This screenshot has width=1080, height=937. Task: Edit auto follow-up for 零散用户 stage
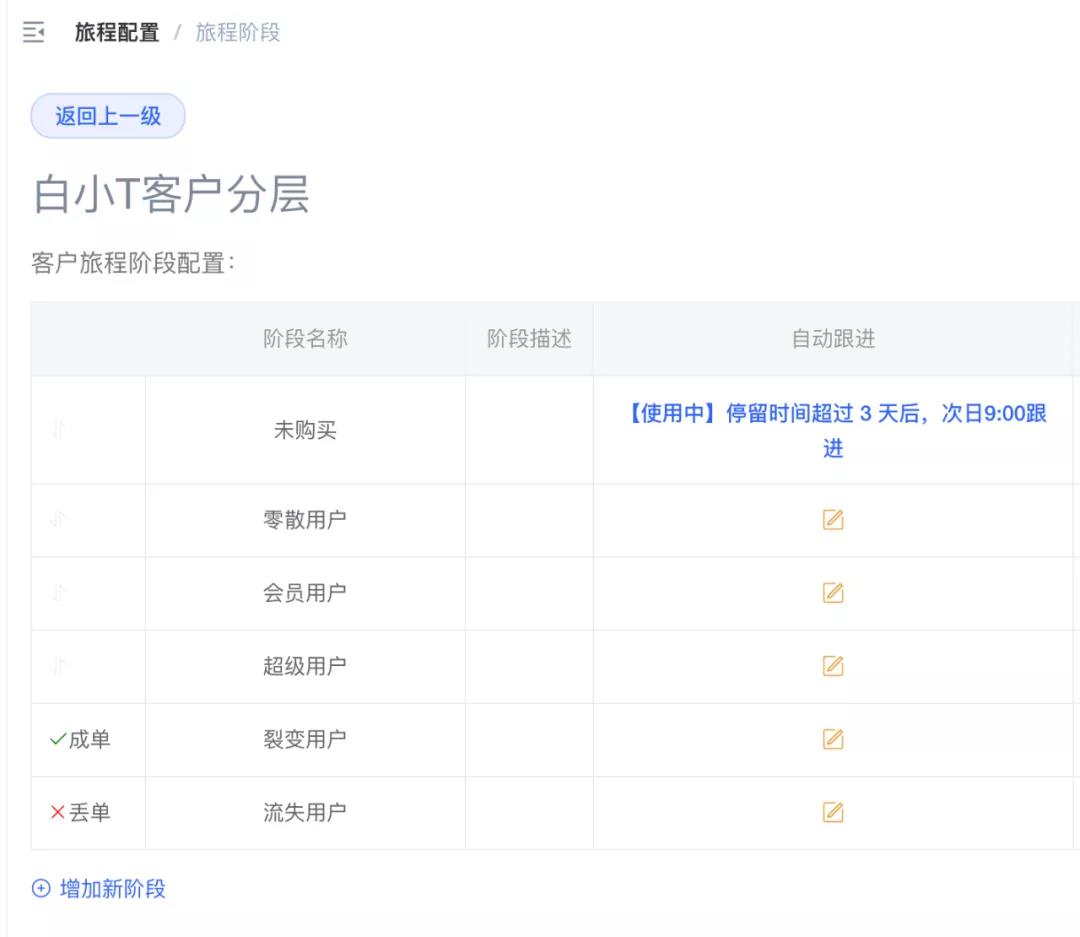(x=833, y=520)
